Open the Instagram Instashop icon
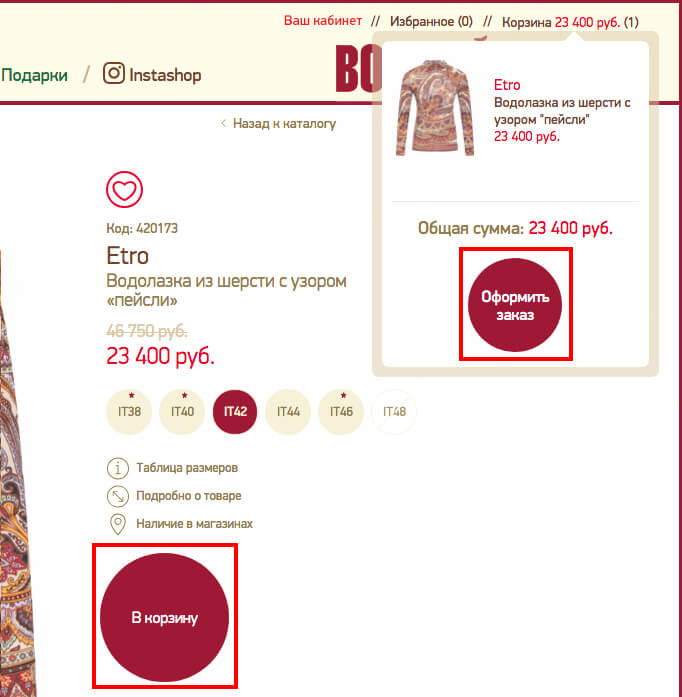The height and width of the screenshot is (697, 682). tap(114, 73)
